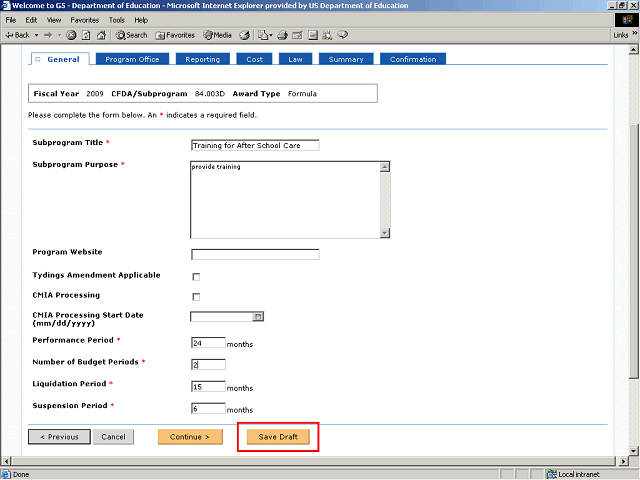Open the Mail toolbar icon

click(x=265, y=36)
